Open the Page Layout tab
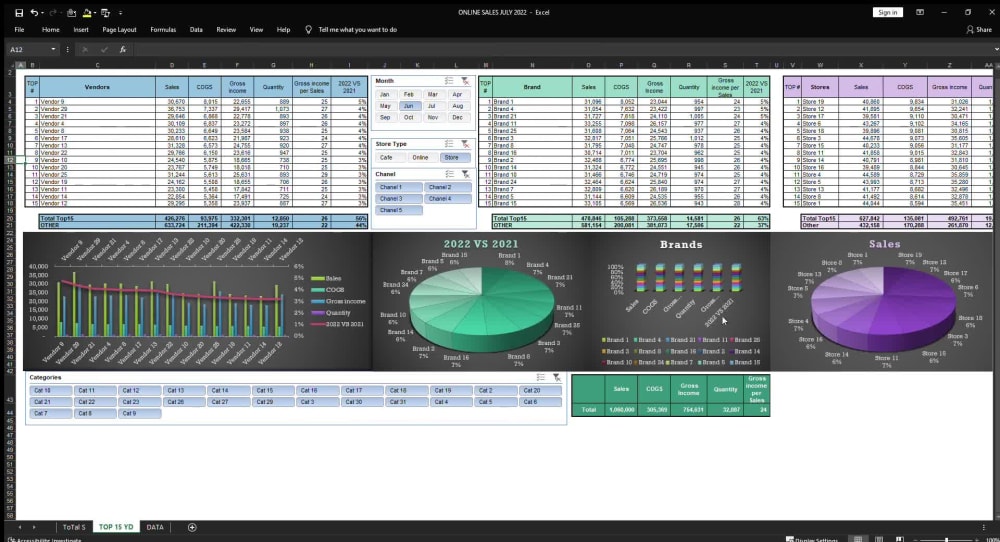This screenshot has width=1000, height=542. [119, 29]
